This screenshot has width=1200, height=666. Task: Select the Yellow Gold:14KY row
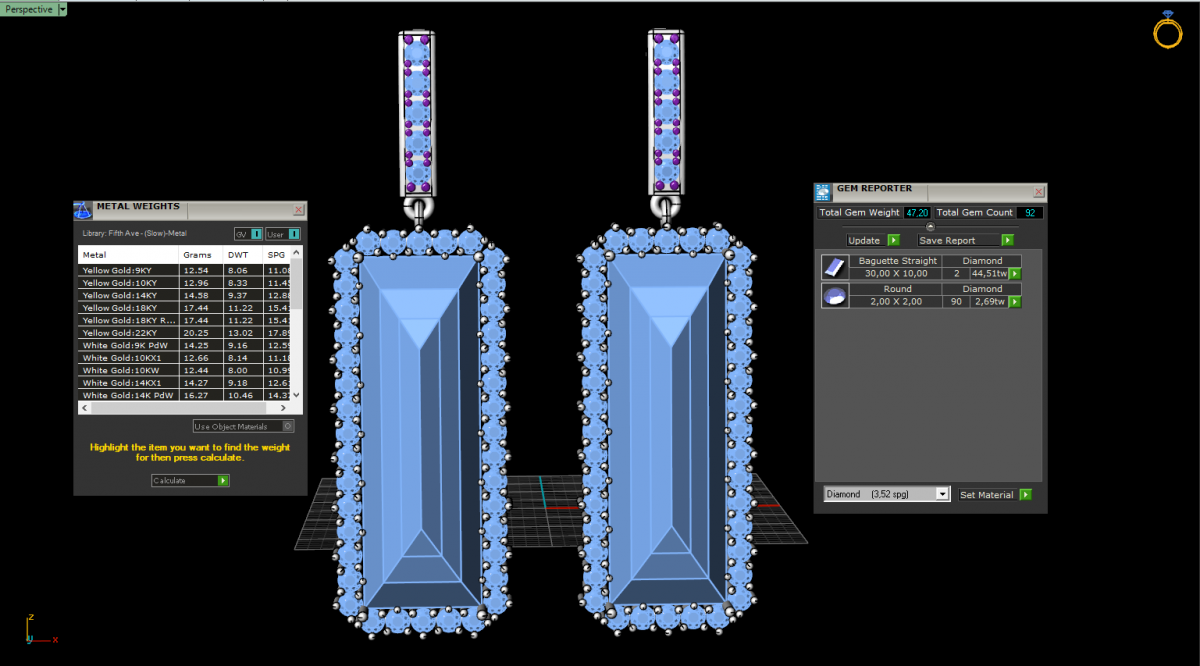point(185,295)
